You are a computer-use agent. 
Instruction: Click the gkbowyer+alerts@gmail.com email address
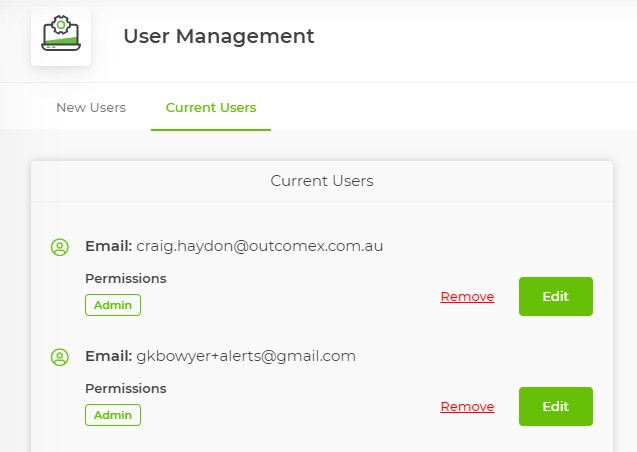pos(246,356)
